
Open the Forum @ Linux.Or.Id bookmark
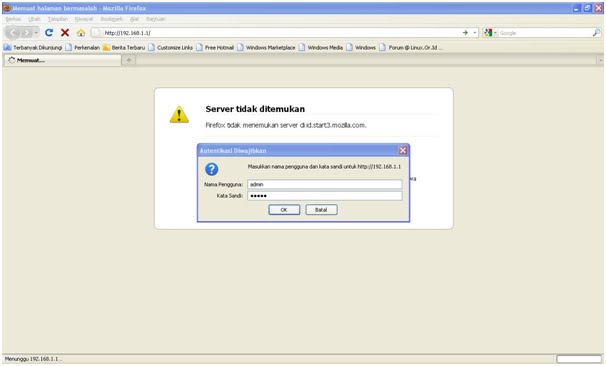pos(411,48)
